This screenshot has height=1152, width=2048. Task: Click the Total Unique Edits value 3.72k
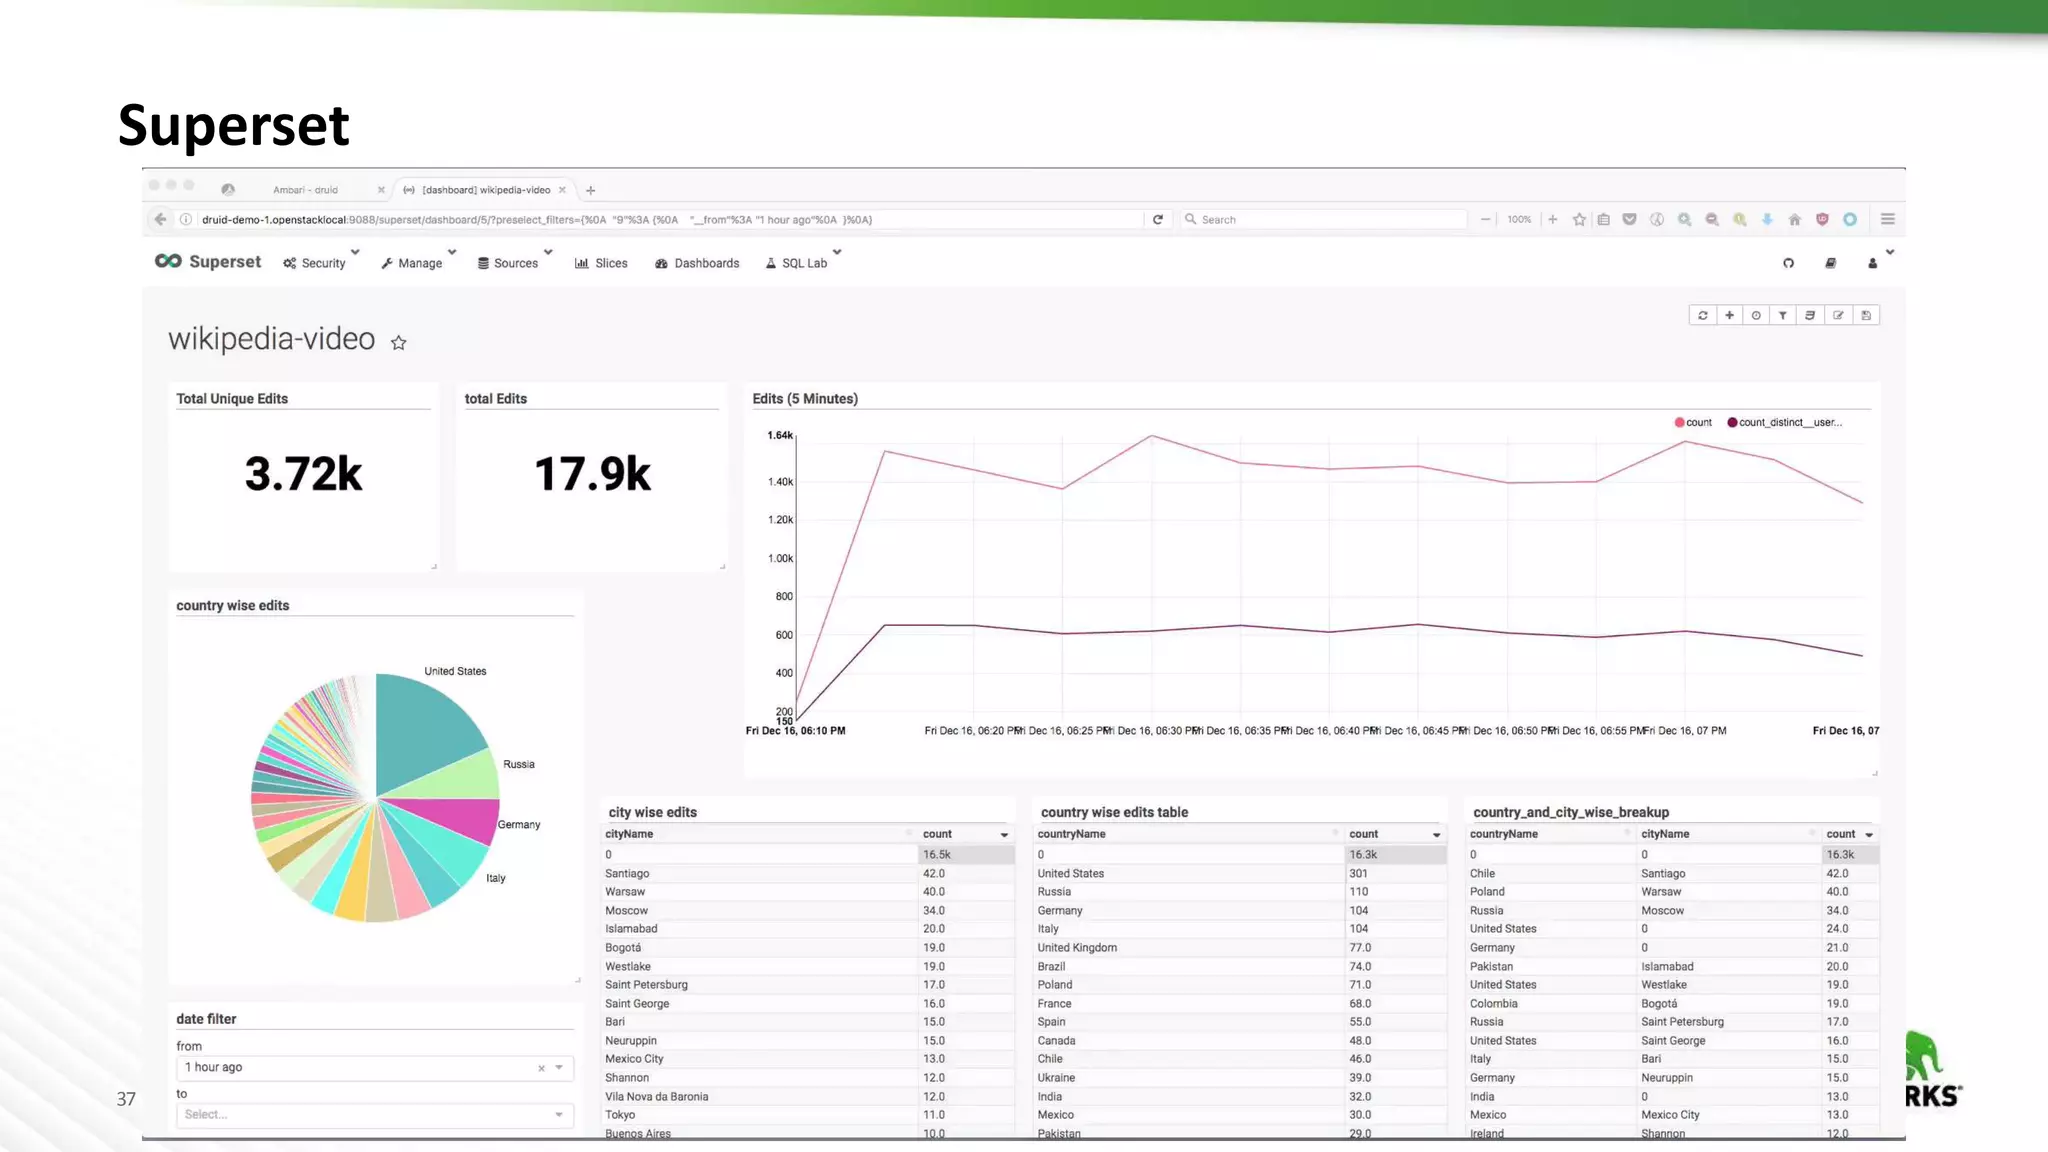(304, 474)
